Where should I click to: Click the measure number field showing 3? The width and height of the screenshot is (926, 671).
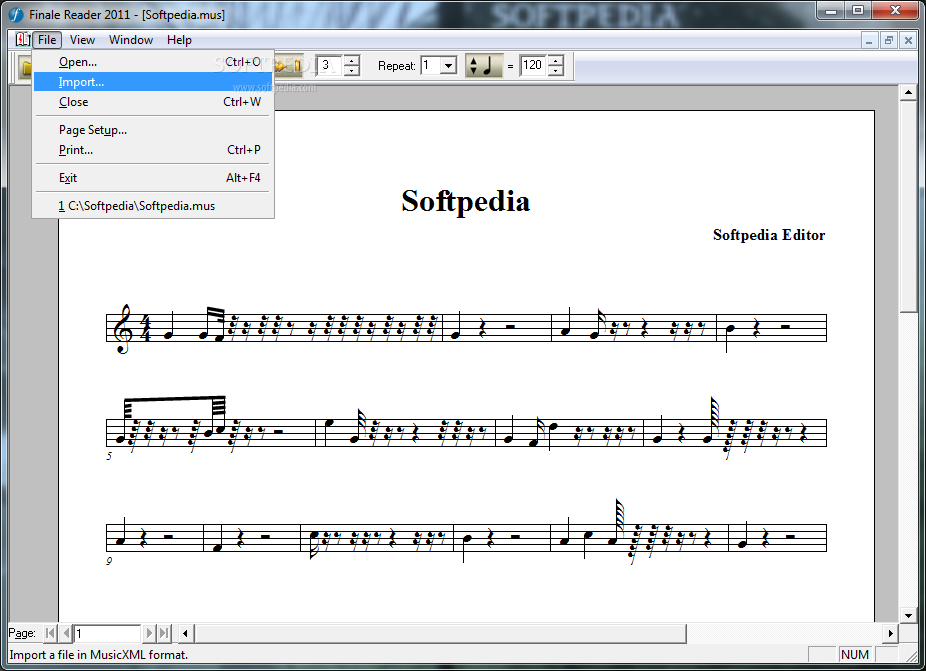(x=330, y=66)
